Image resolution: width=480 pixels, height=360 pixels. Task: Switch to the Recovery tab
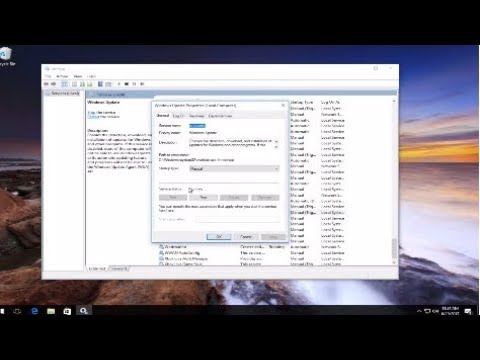click(x=197, y=116)
